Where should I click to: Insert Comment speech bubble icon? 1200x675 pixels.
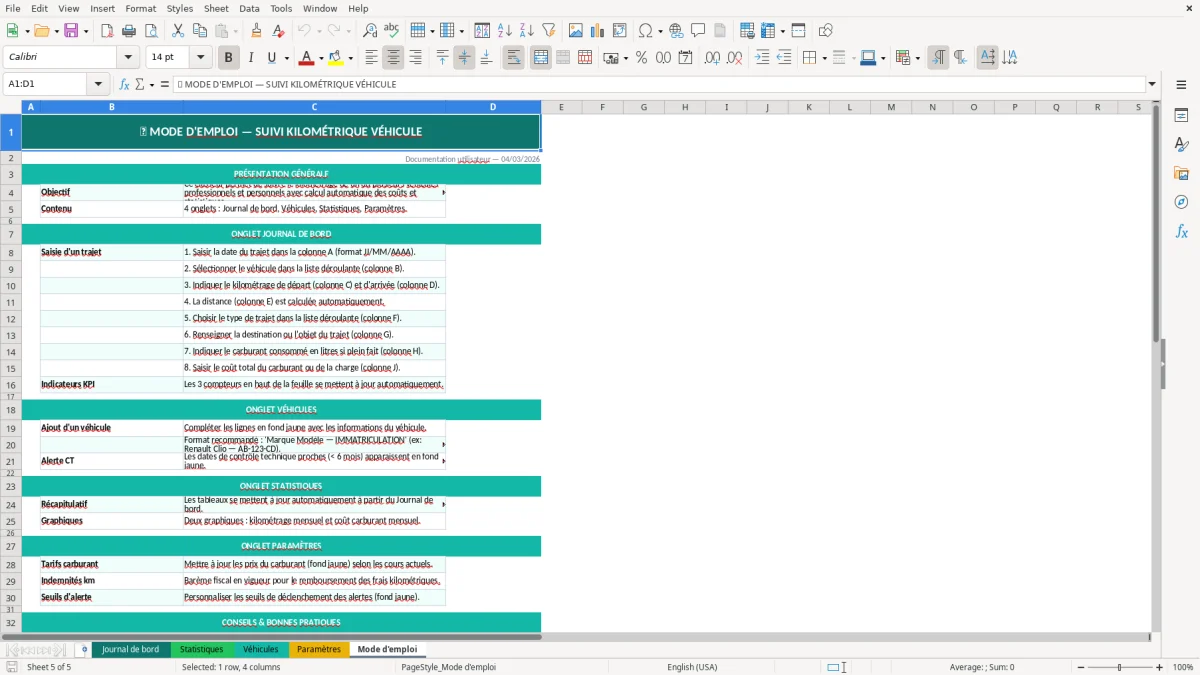click(698, 31)
